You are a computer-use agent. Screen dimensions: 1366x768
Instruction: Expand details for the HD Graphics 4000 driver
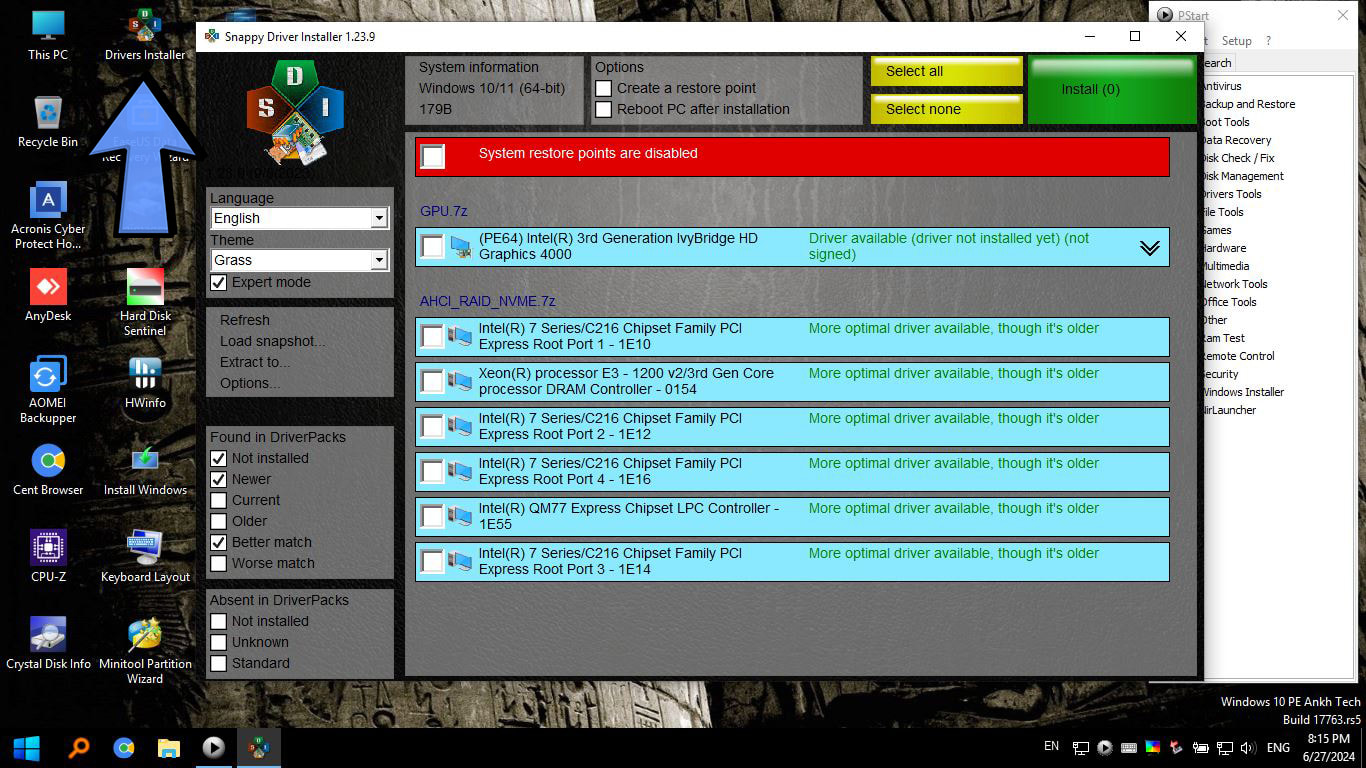coord(1148,246)
